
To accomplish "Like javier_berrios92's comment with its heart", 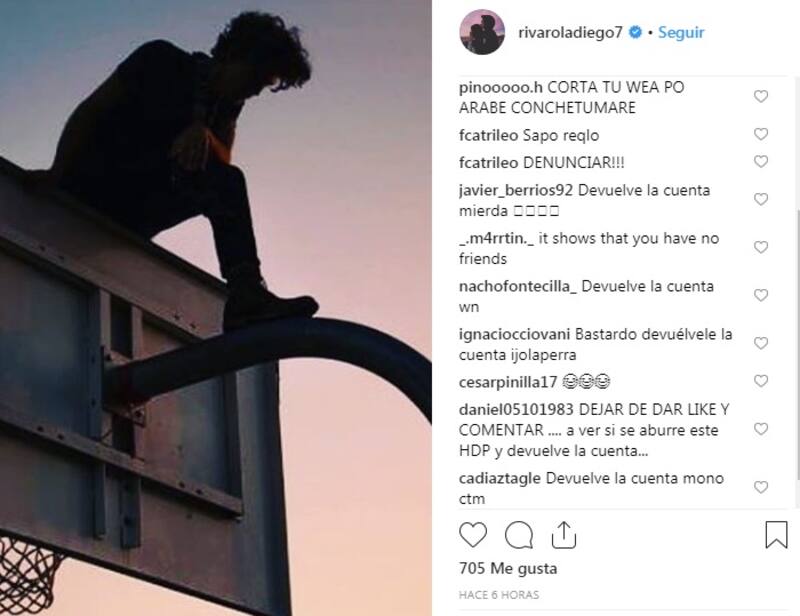I will click(761, 200).
